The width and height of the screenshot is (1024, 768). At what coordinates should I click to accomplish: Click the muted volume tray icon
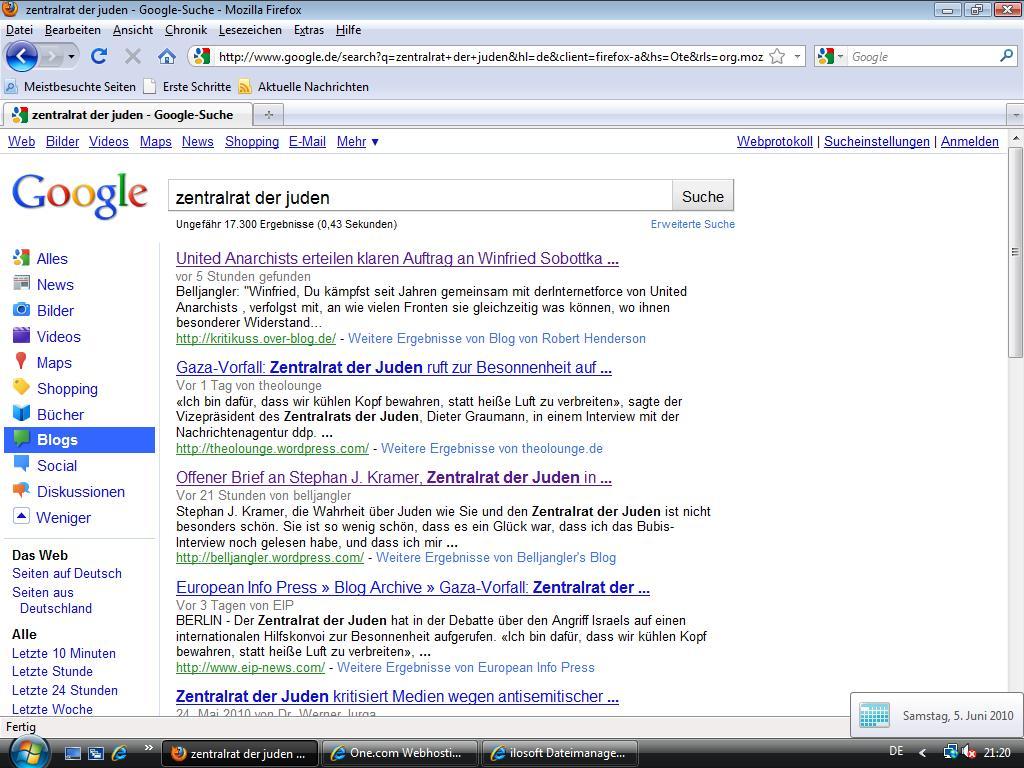point(969,752)
